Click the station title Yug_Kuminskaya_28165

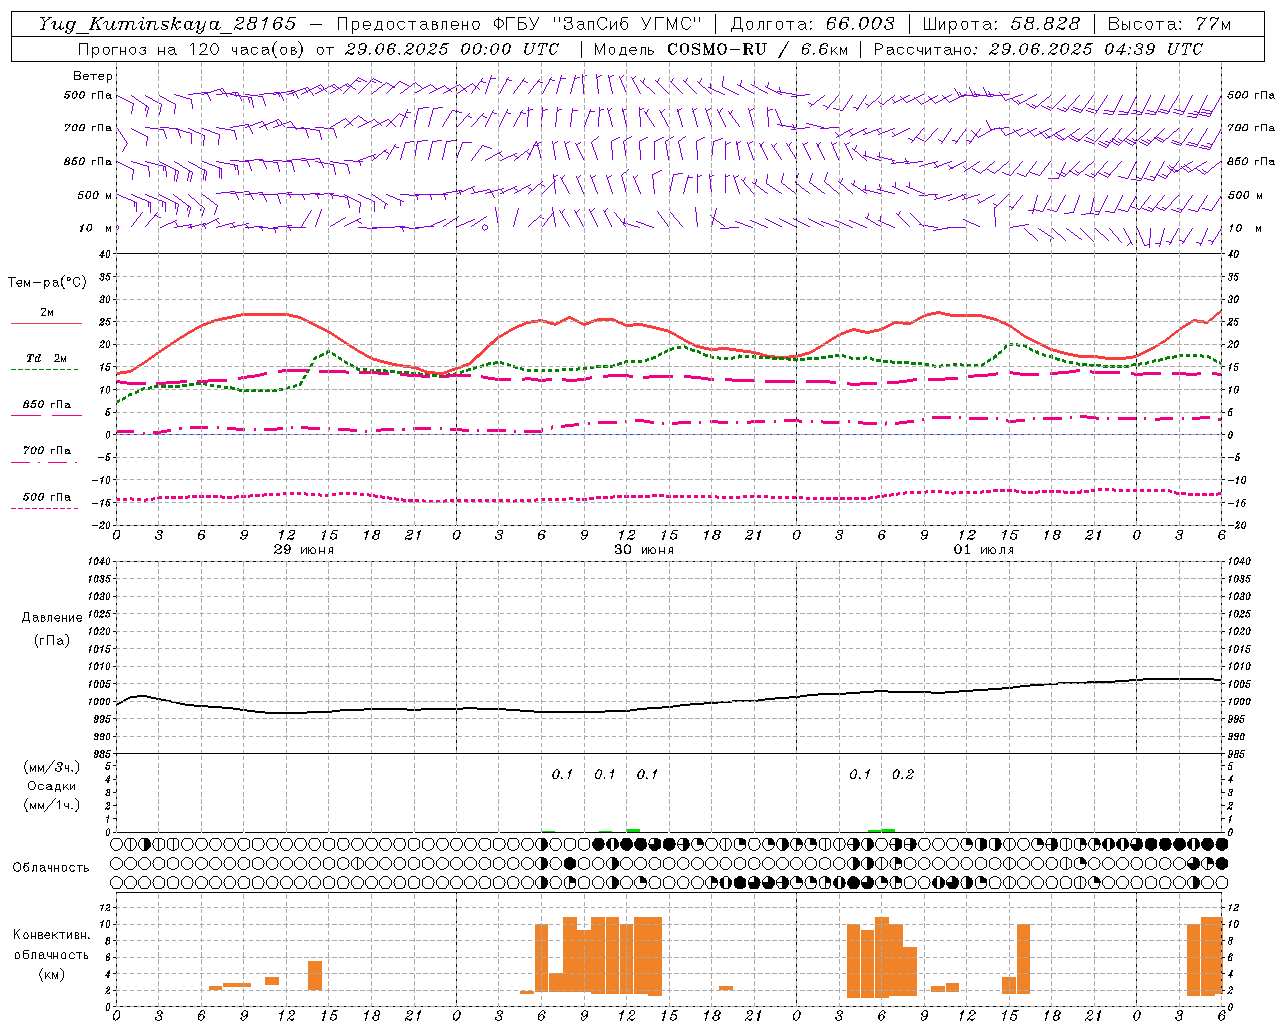167,24
